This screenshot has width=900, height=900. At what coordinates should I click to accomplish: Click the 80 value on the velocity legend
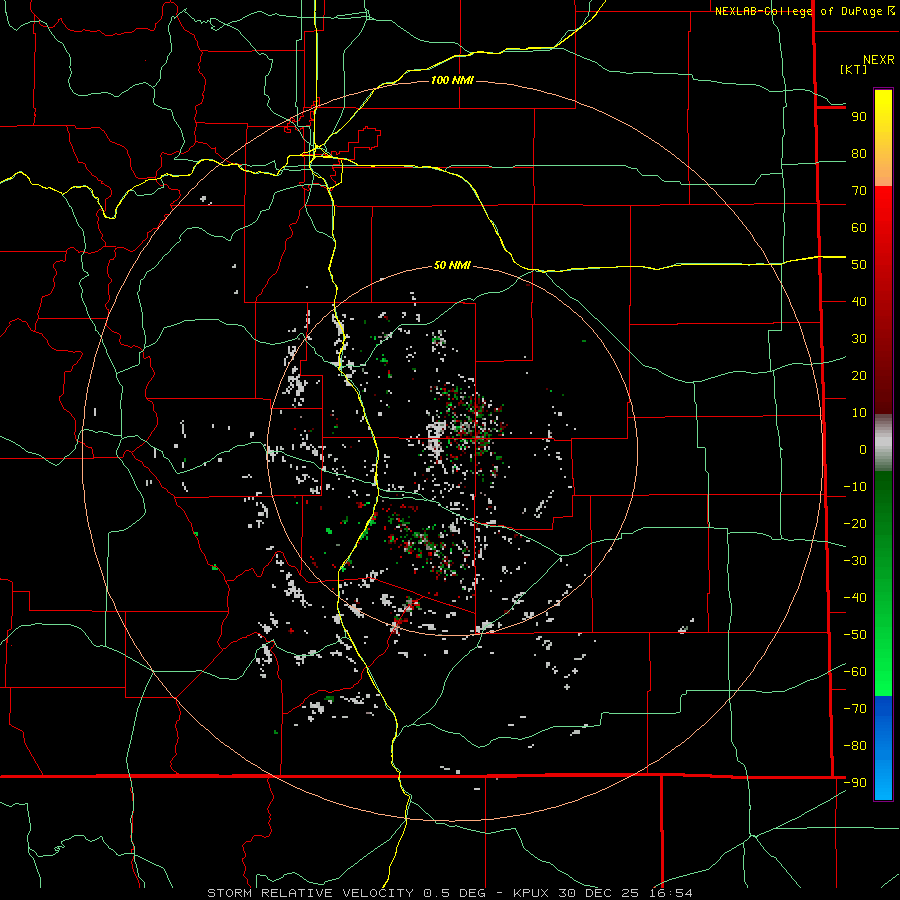click(x=859, y=153)
